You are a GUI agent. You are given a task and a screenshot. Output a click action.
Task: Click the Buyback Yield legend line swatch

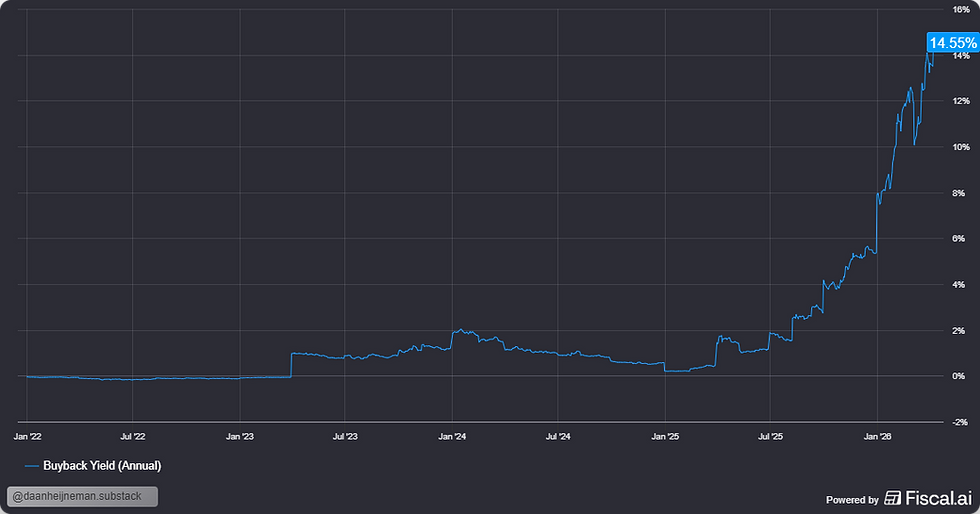[x=32, y=466]
